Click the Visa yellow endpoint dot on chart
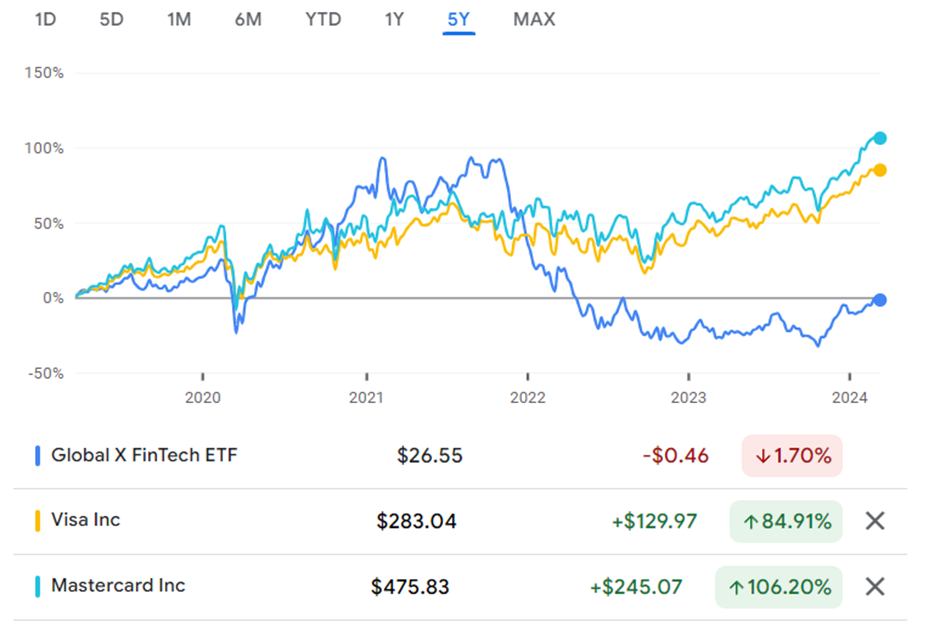 pyautogui.click(x=880, y=170)
